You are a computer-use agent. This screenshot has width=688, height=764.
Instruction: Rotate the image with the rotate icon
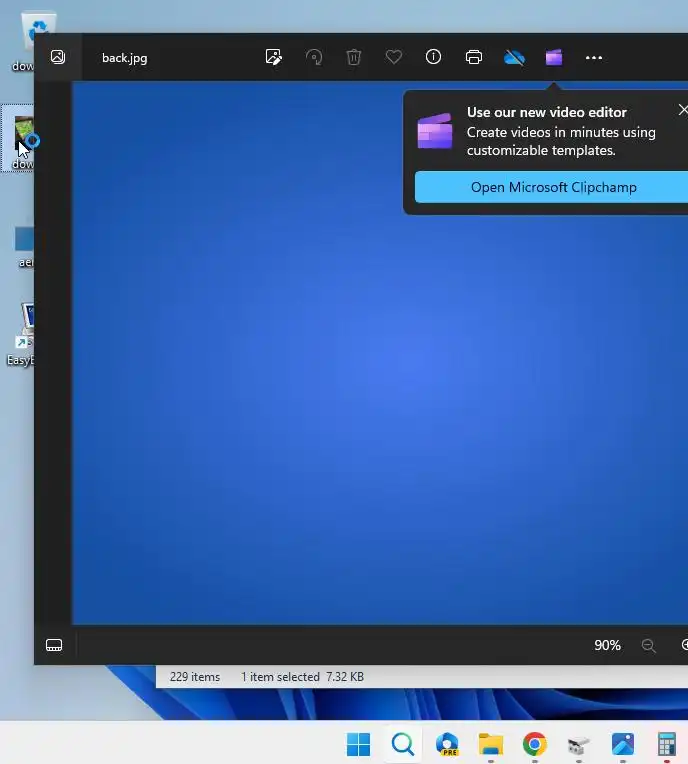tap(314, 57)
